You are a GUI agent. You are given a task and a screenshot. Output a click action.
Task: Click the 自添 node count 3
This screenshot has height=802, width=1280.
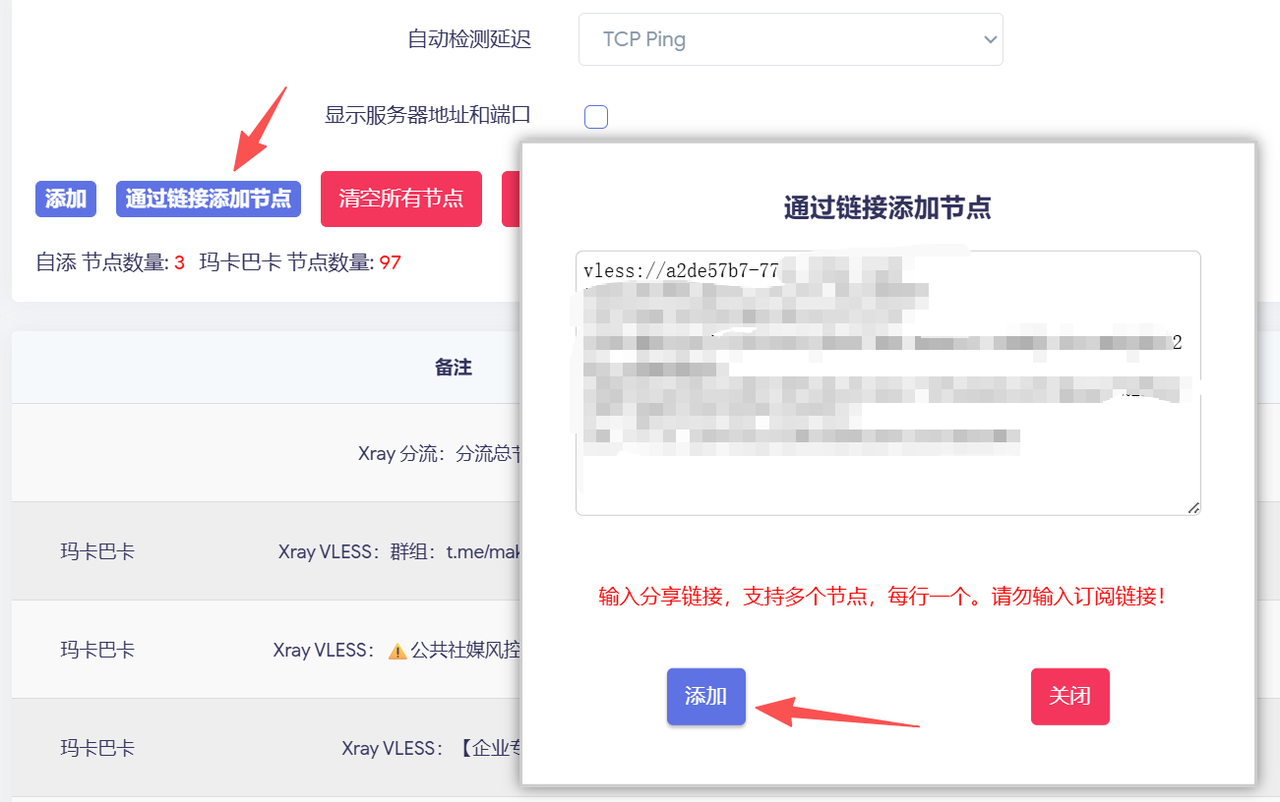[x=180, y=263]
